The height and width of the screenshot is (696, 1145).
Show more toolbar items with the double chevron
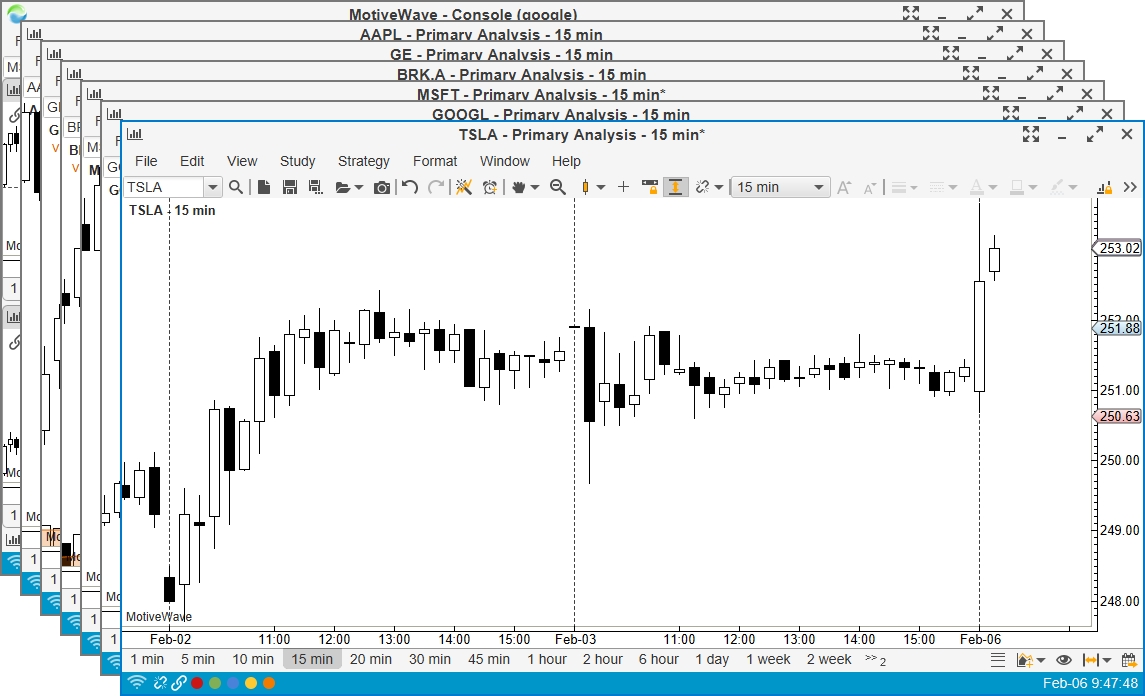tap(1130, 187)
